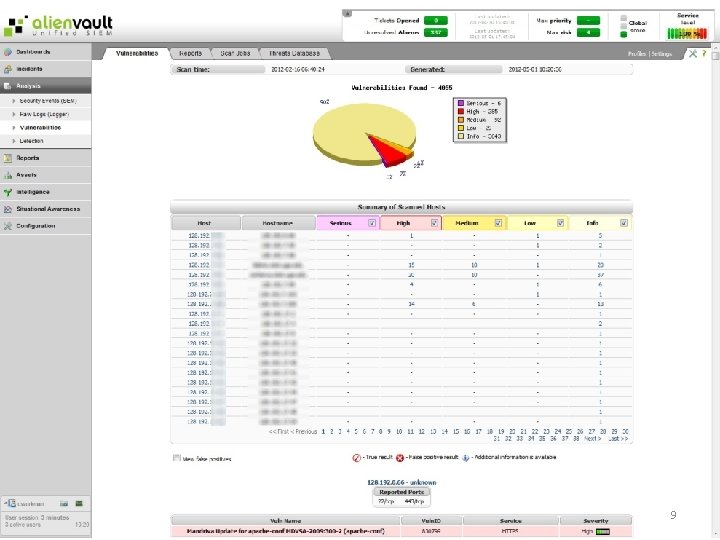Click the Serious legend color swatch
This screenshot has width=720, height=540.
[x=461, y=103]
